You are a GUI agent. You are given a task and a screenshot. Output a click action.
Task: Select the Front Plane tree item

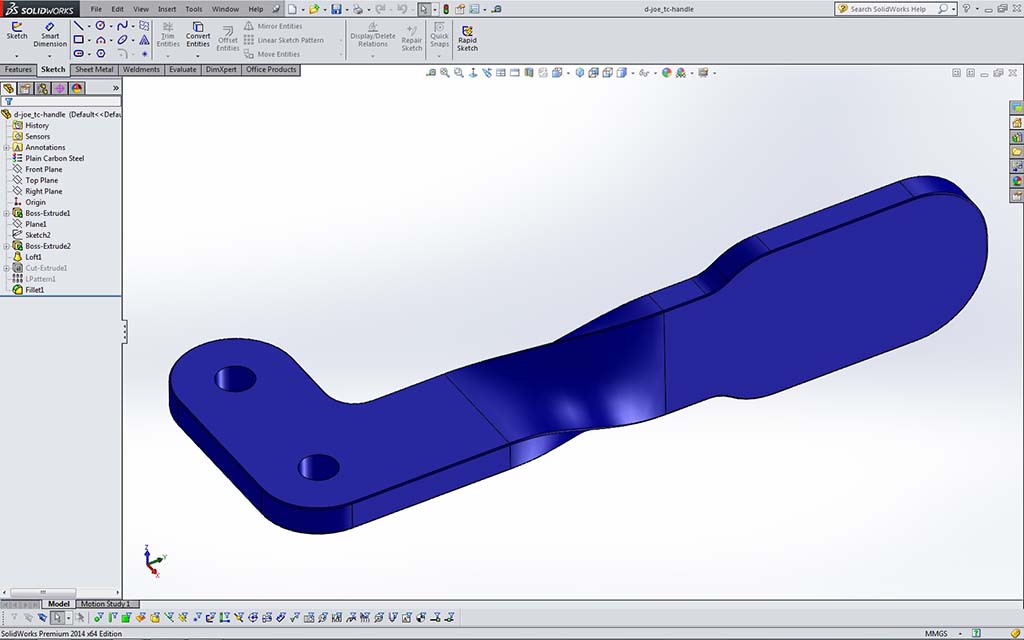pos(43,169)
